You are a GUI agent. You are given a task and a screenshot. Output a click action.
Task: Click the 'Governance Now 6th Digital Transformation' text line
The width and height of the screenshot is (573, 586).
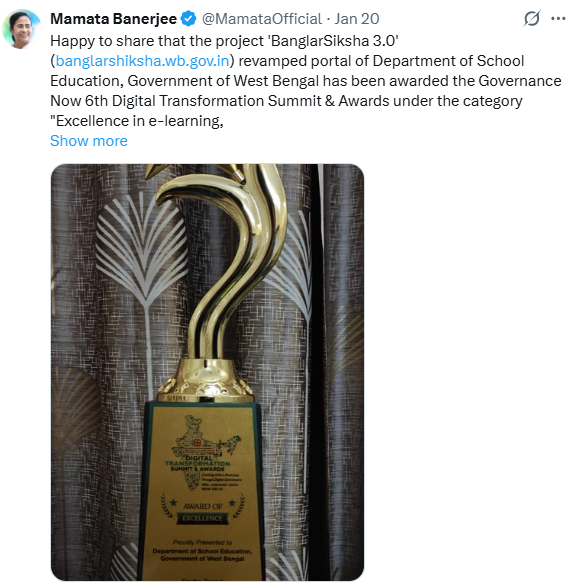tap(286, 101)
